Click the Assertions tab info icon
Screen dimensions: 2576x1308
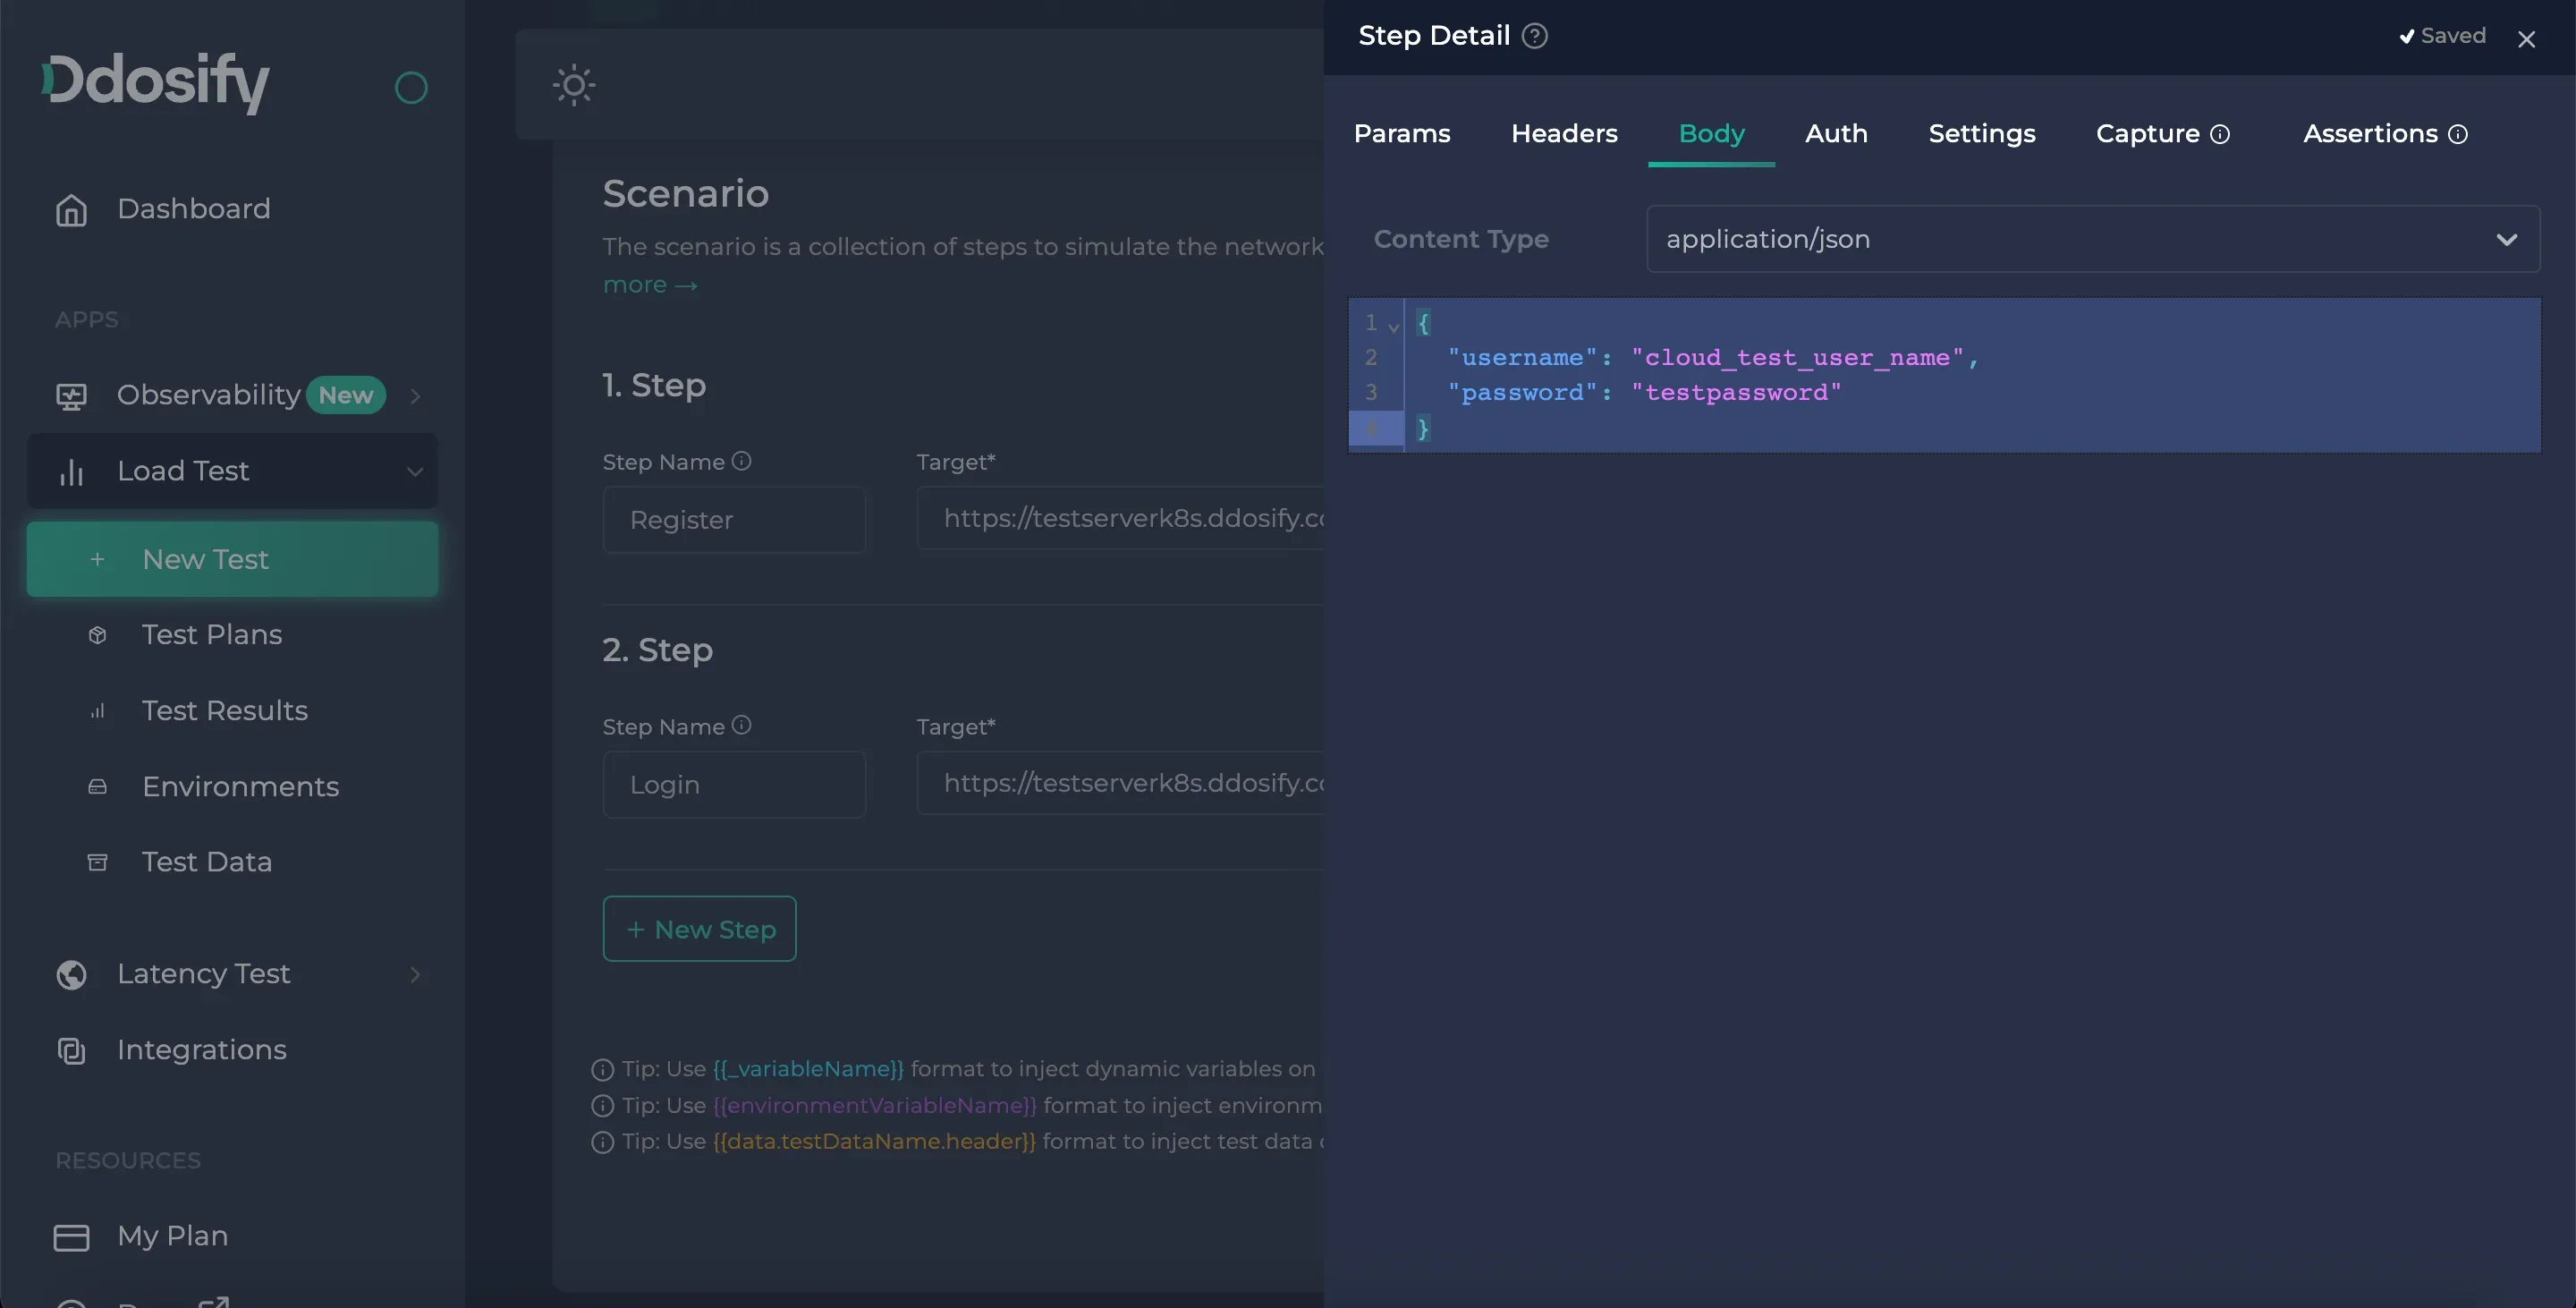(x=2458, y=134)
